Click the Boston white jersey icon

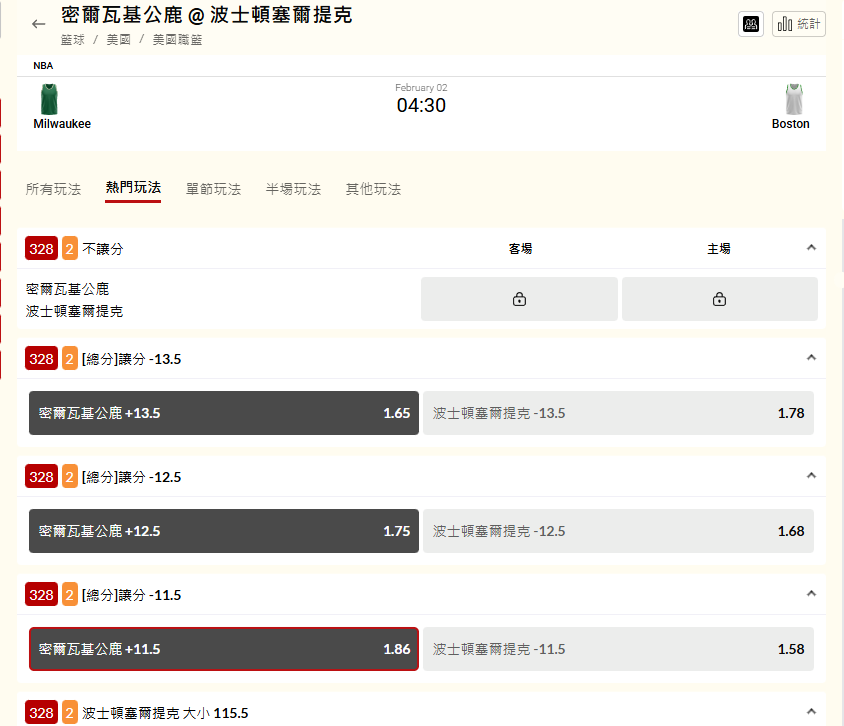point(794,99)
